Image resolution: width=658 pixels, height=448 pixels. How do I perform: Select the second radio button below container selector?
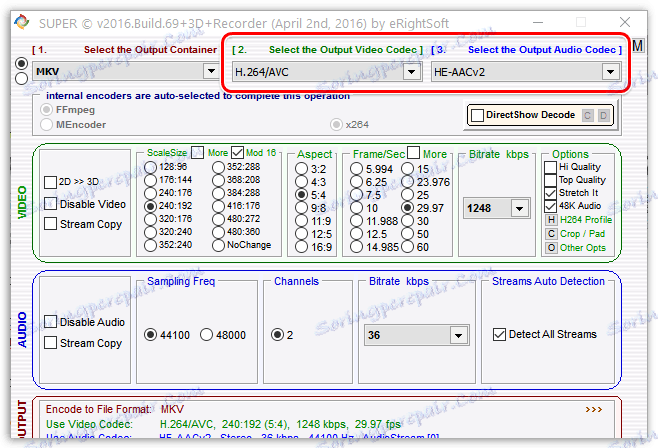tap(21, 78)
